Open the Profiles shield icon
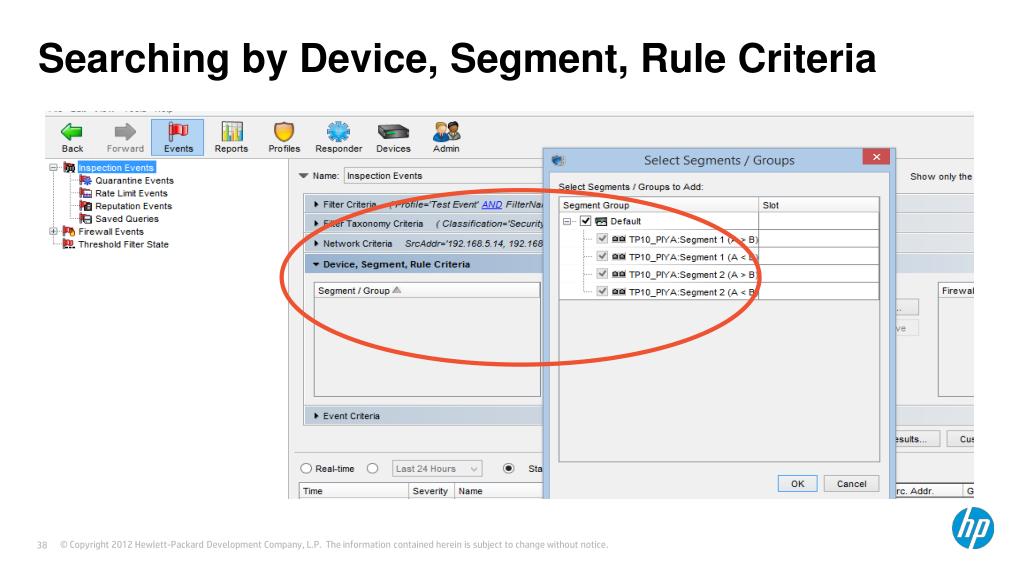The image size is (1024, 576). pyautogui.click(x=284, y=131)
